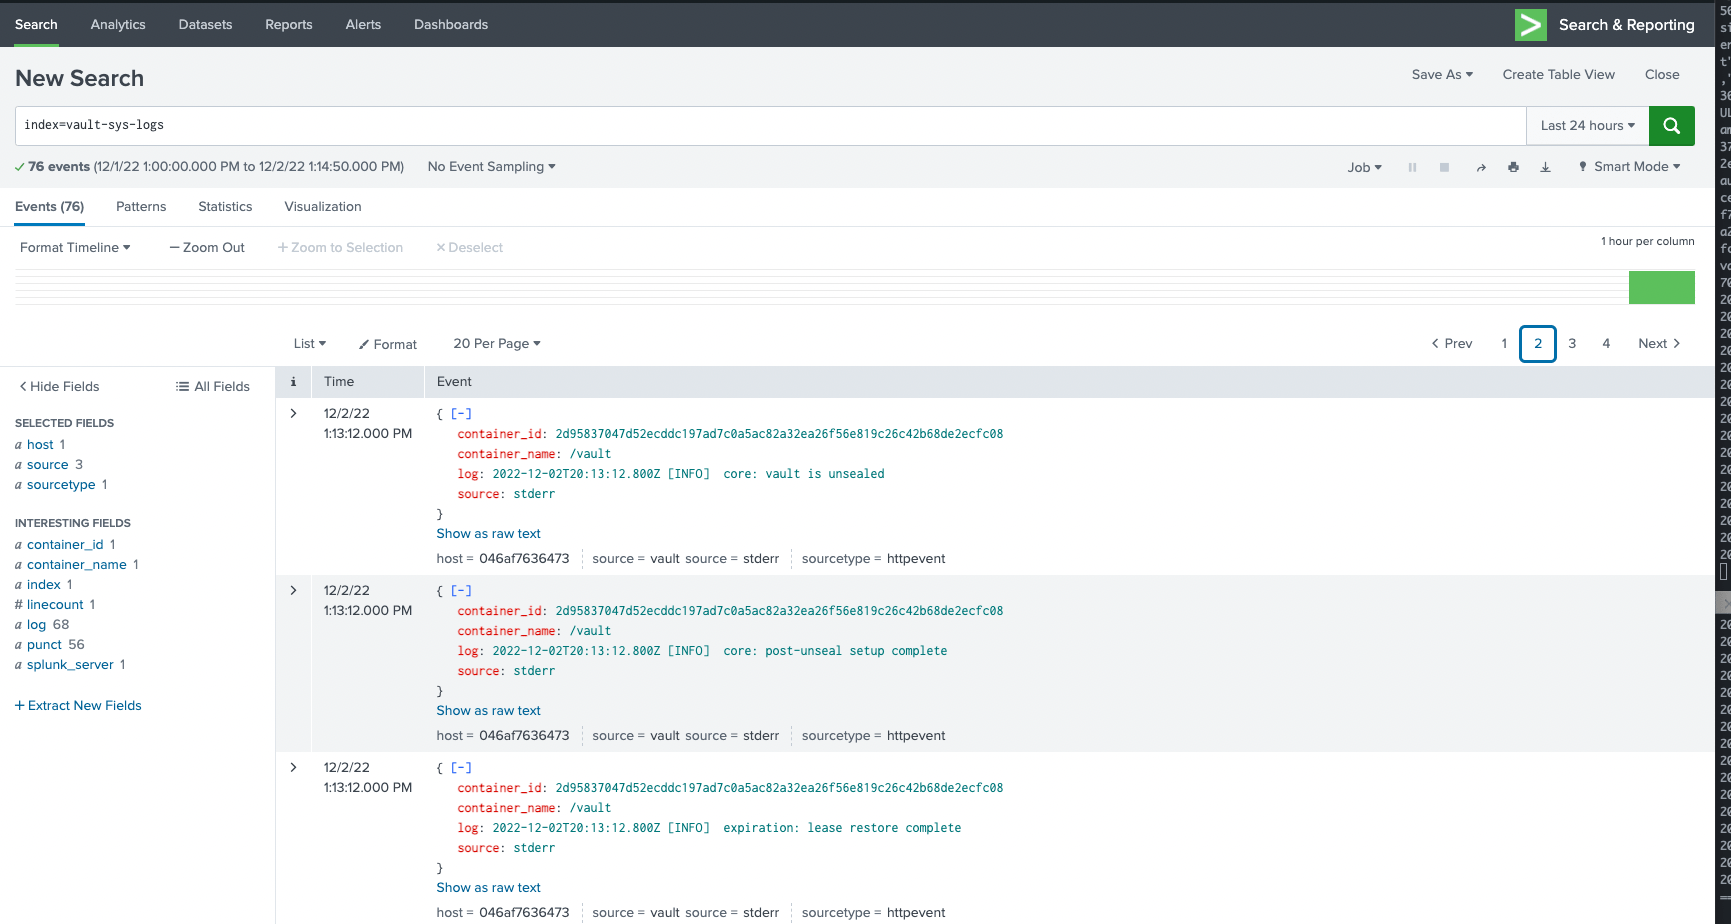Open the Last 24 hours time range picker
Viewport: 1731px width, 924px height.
[1585, 125]
